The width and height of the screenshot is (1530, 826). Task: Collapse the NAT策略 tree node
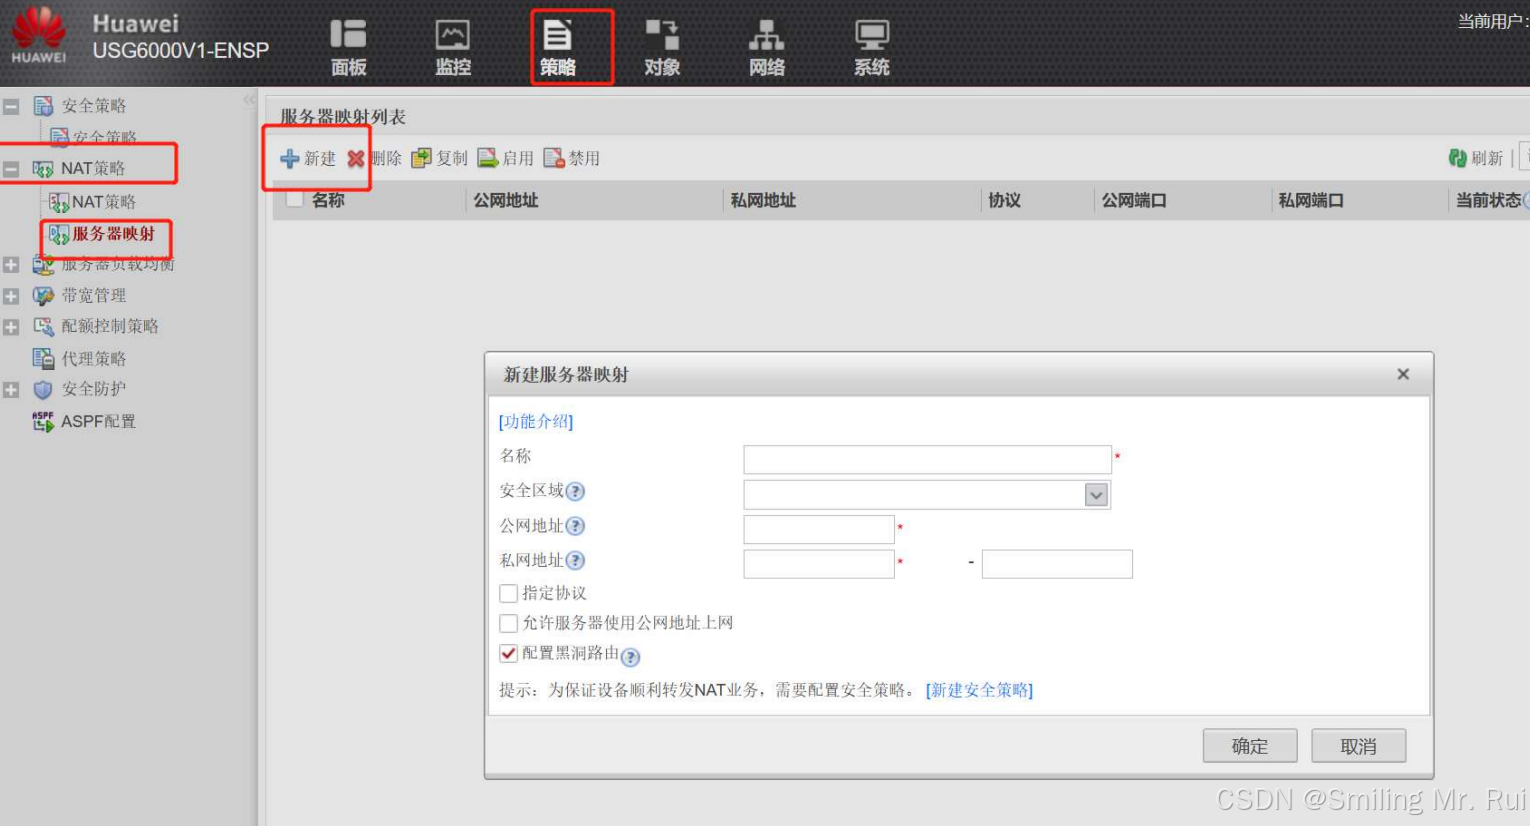click(x=11, y=169)
